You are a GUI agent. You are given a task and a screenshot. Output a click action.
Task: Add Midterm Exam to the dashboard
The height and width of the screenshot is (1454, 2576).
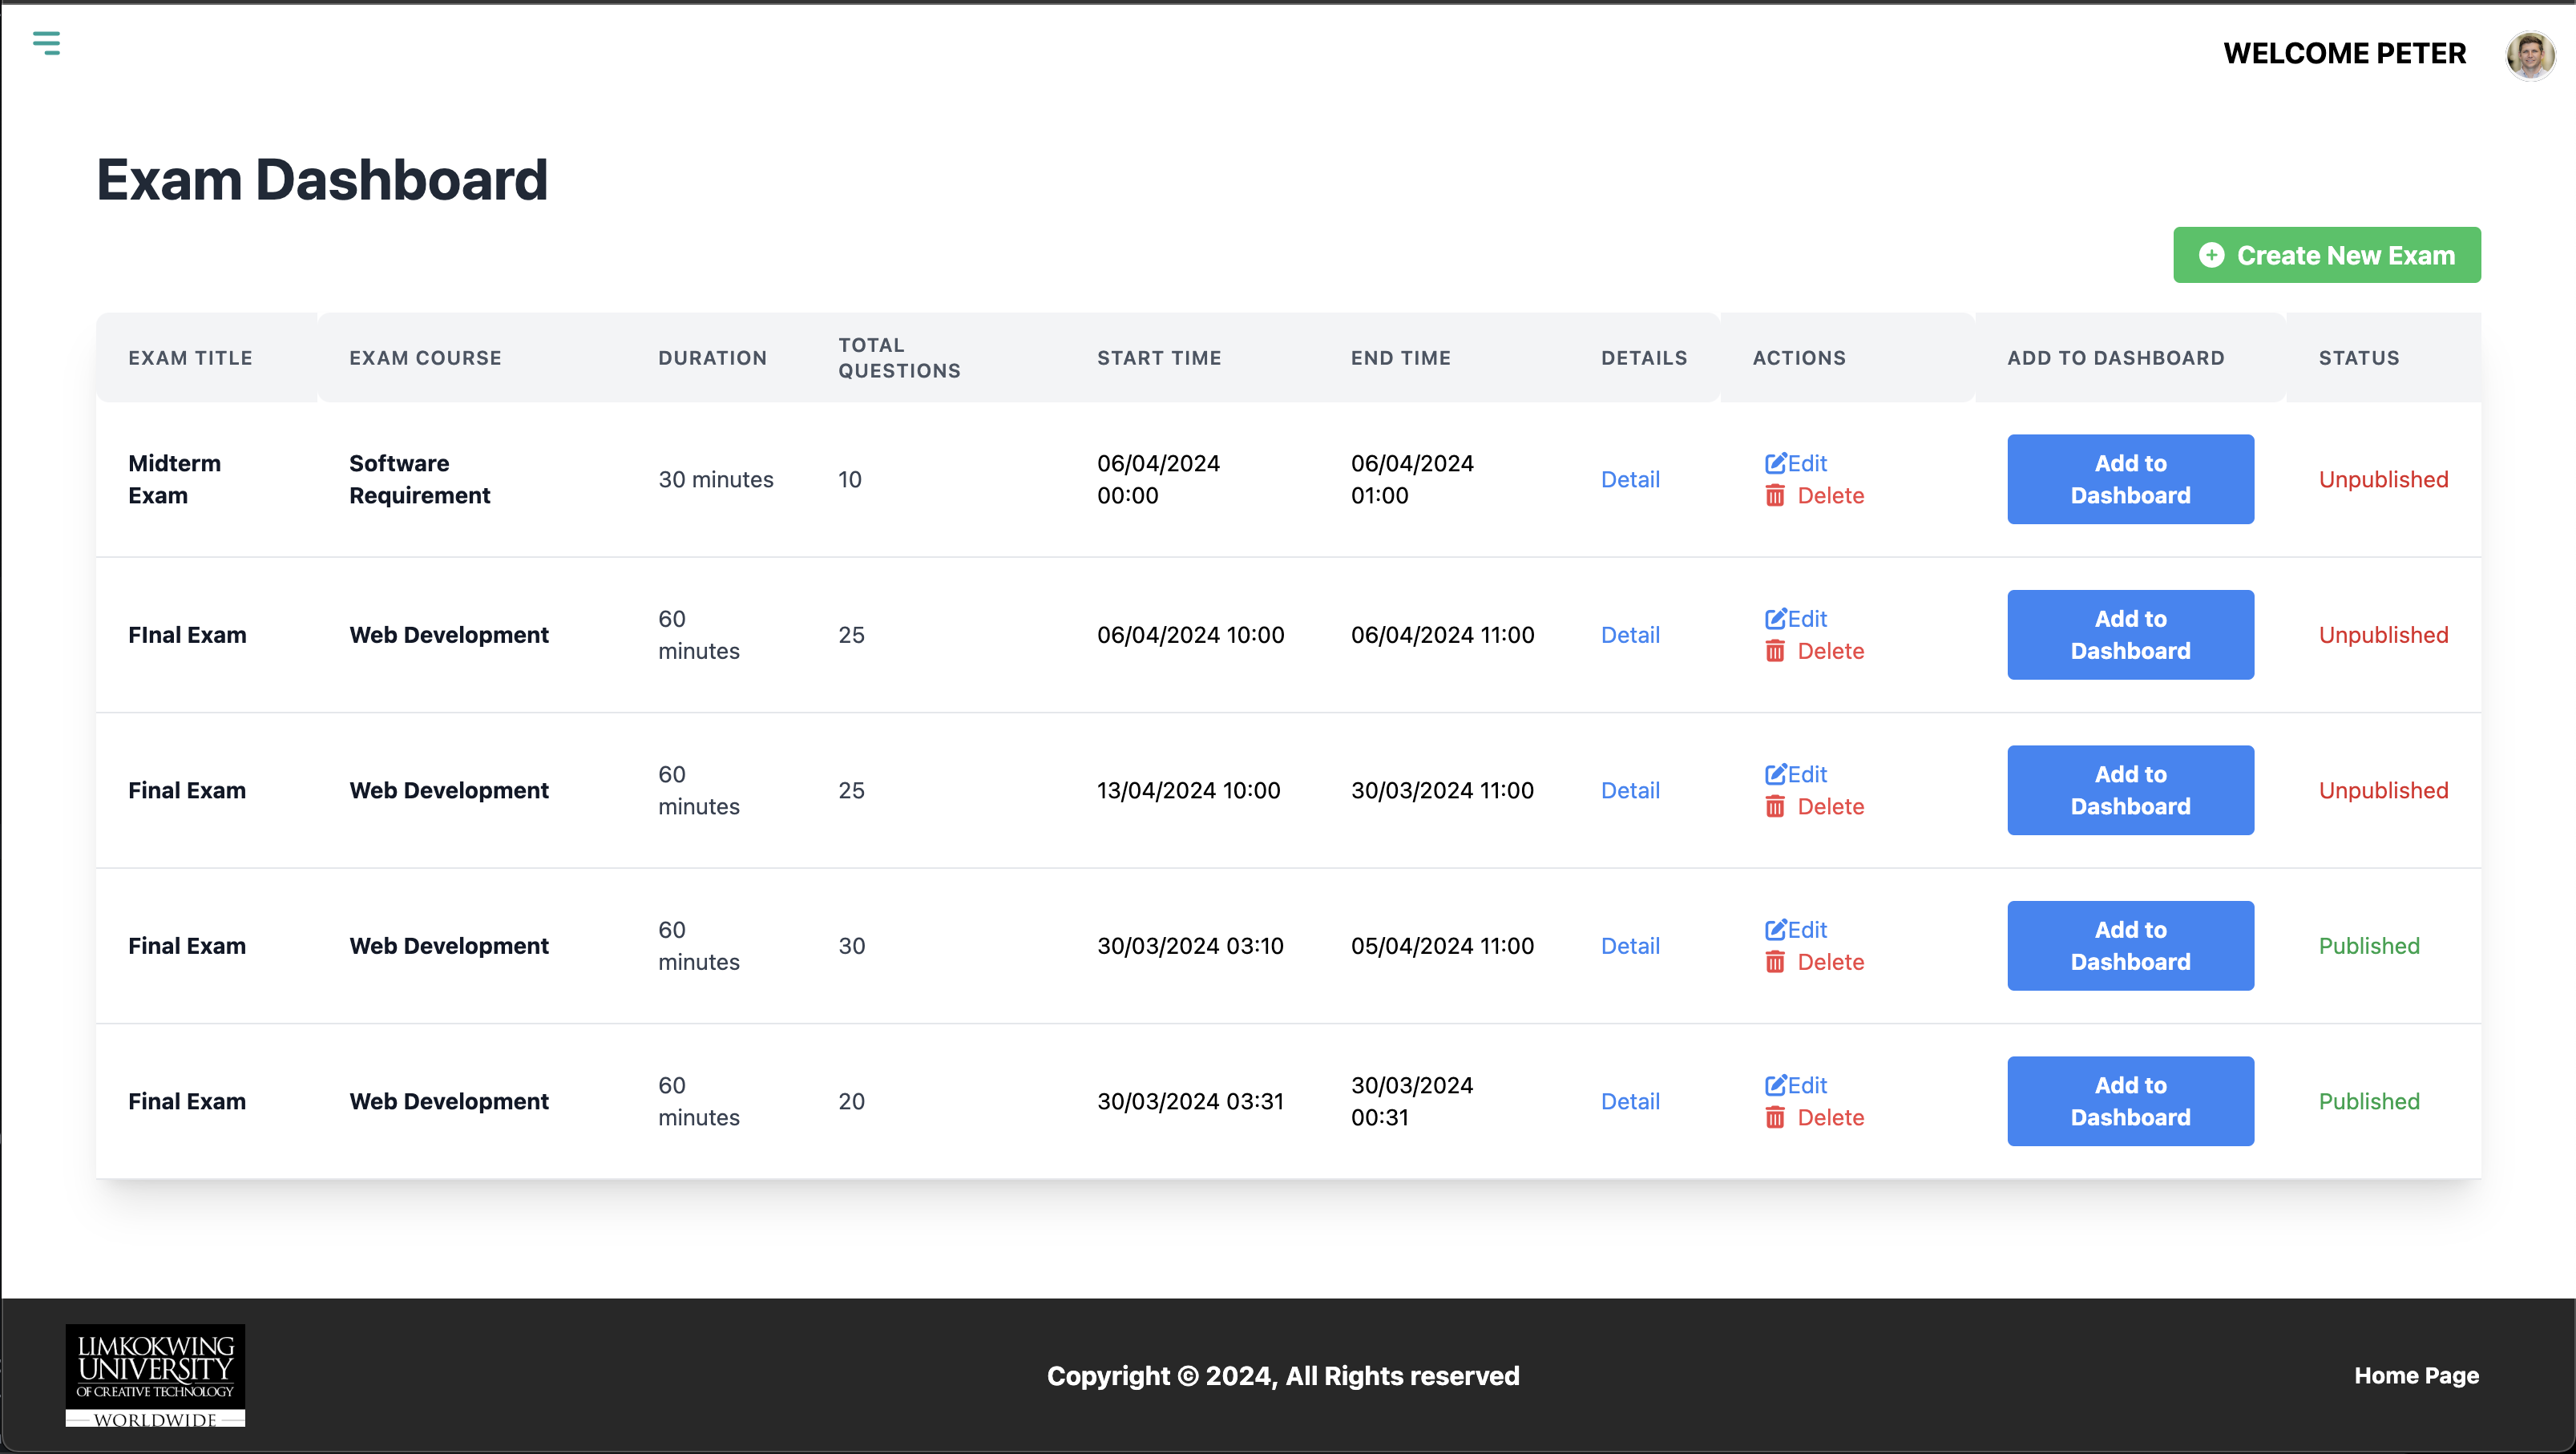point(2130,479)
